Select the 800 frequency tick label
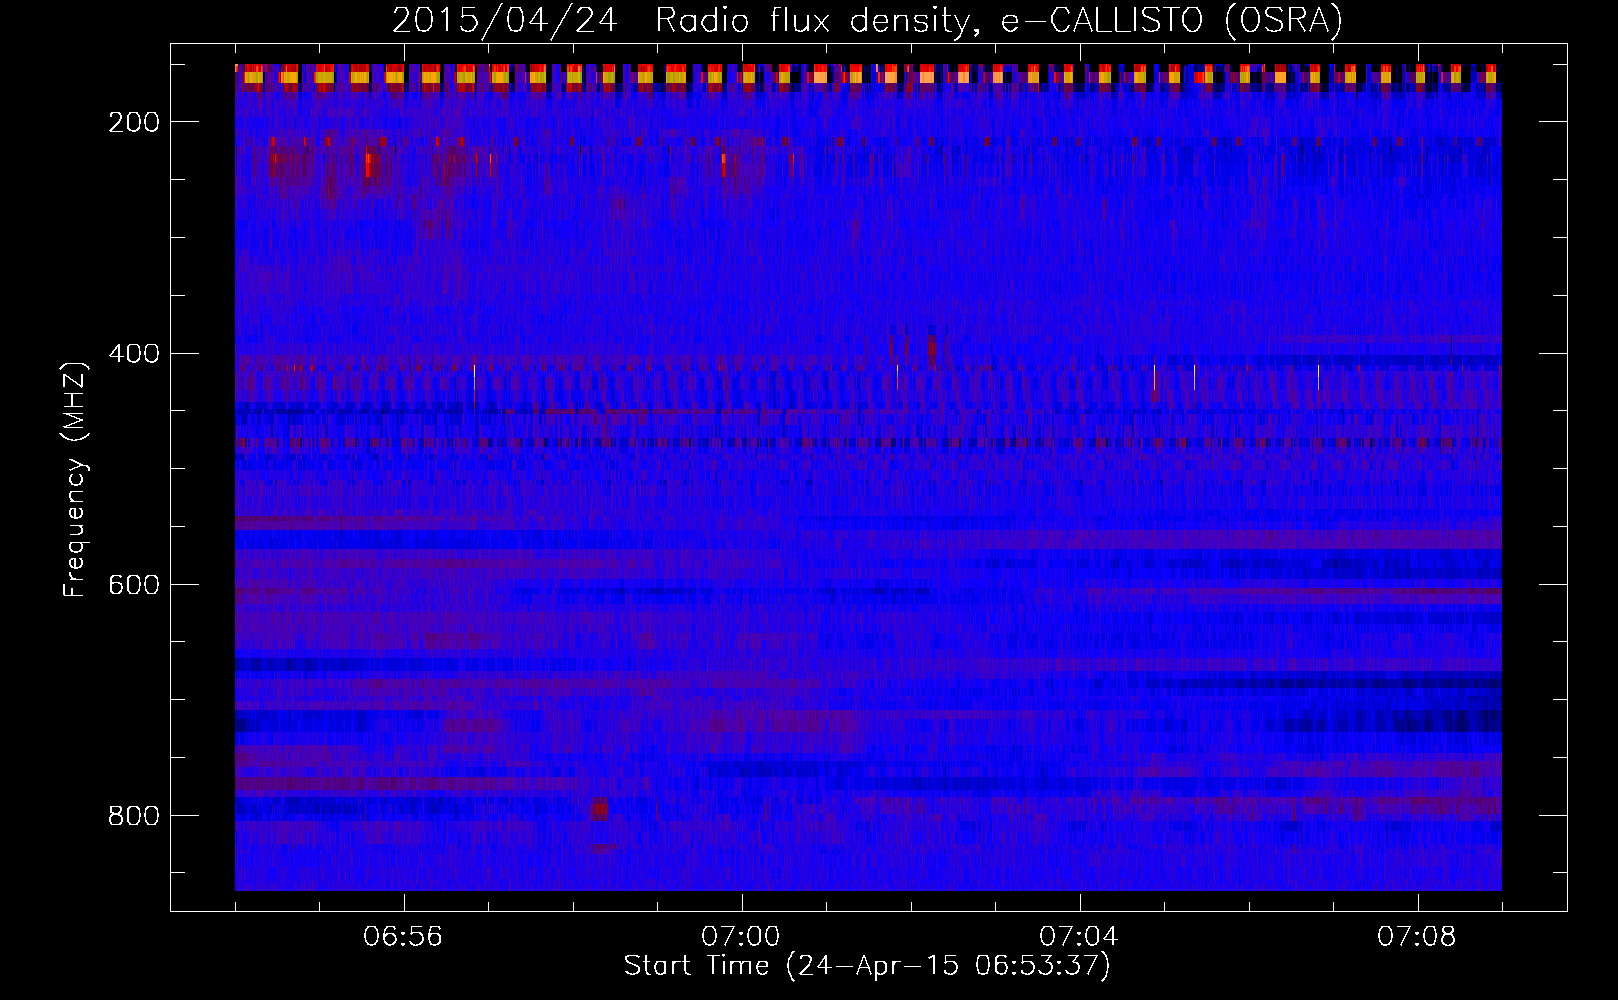Viewport: 1618px width, 1000px height. [x=133, y=815]
